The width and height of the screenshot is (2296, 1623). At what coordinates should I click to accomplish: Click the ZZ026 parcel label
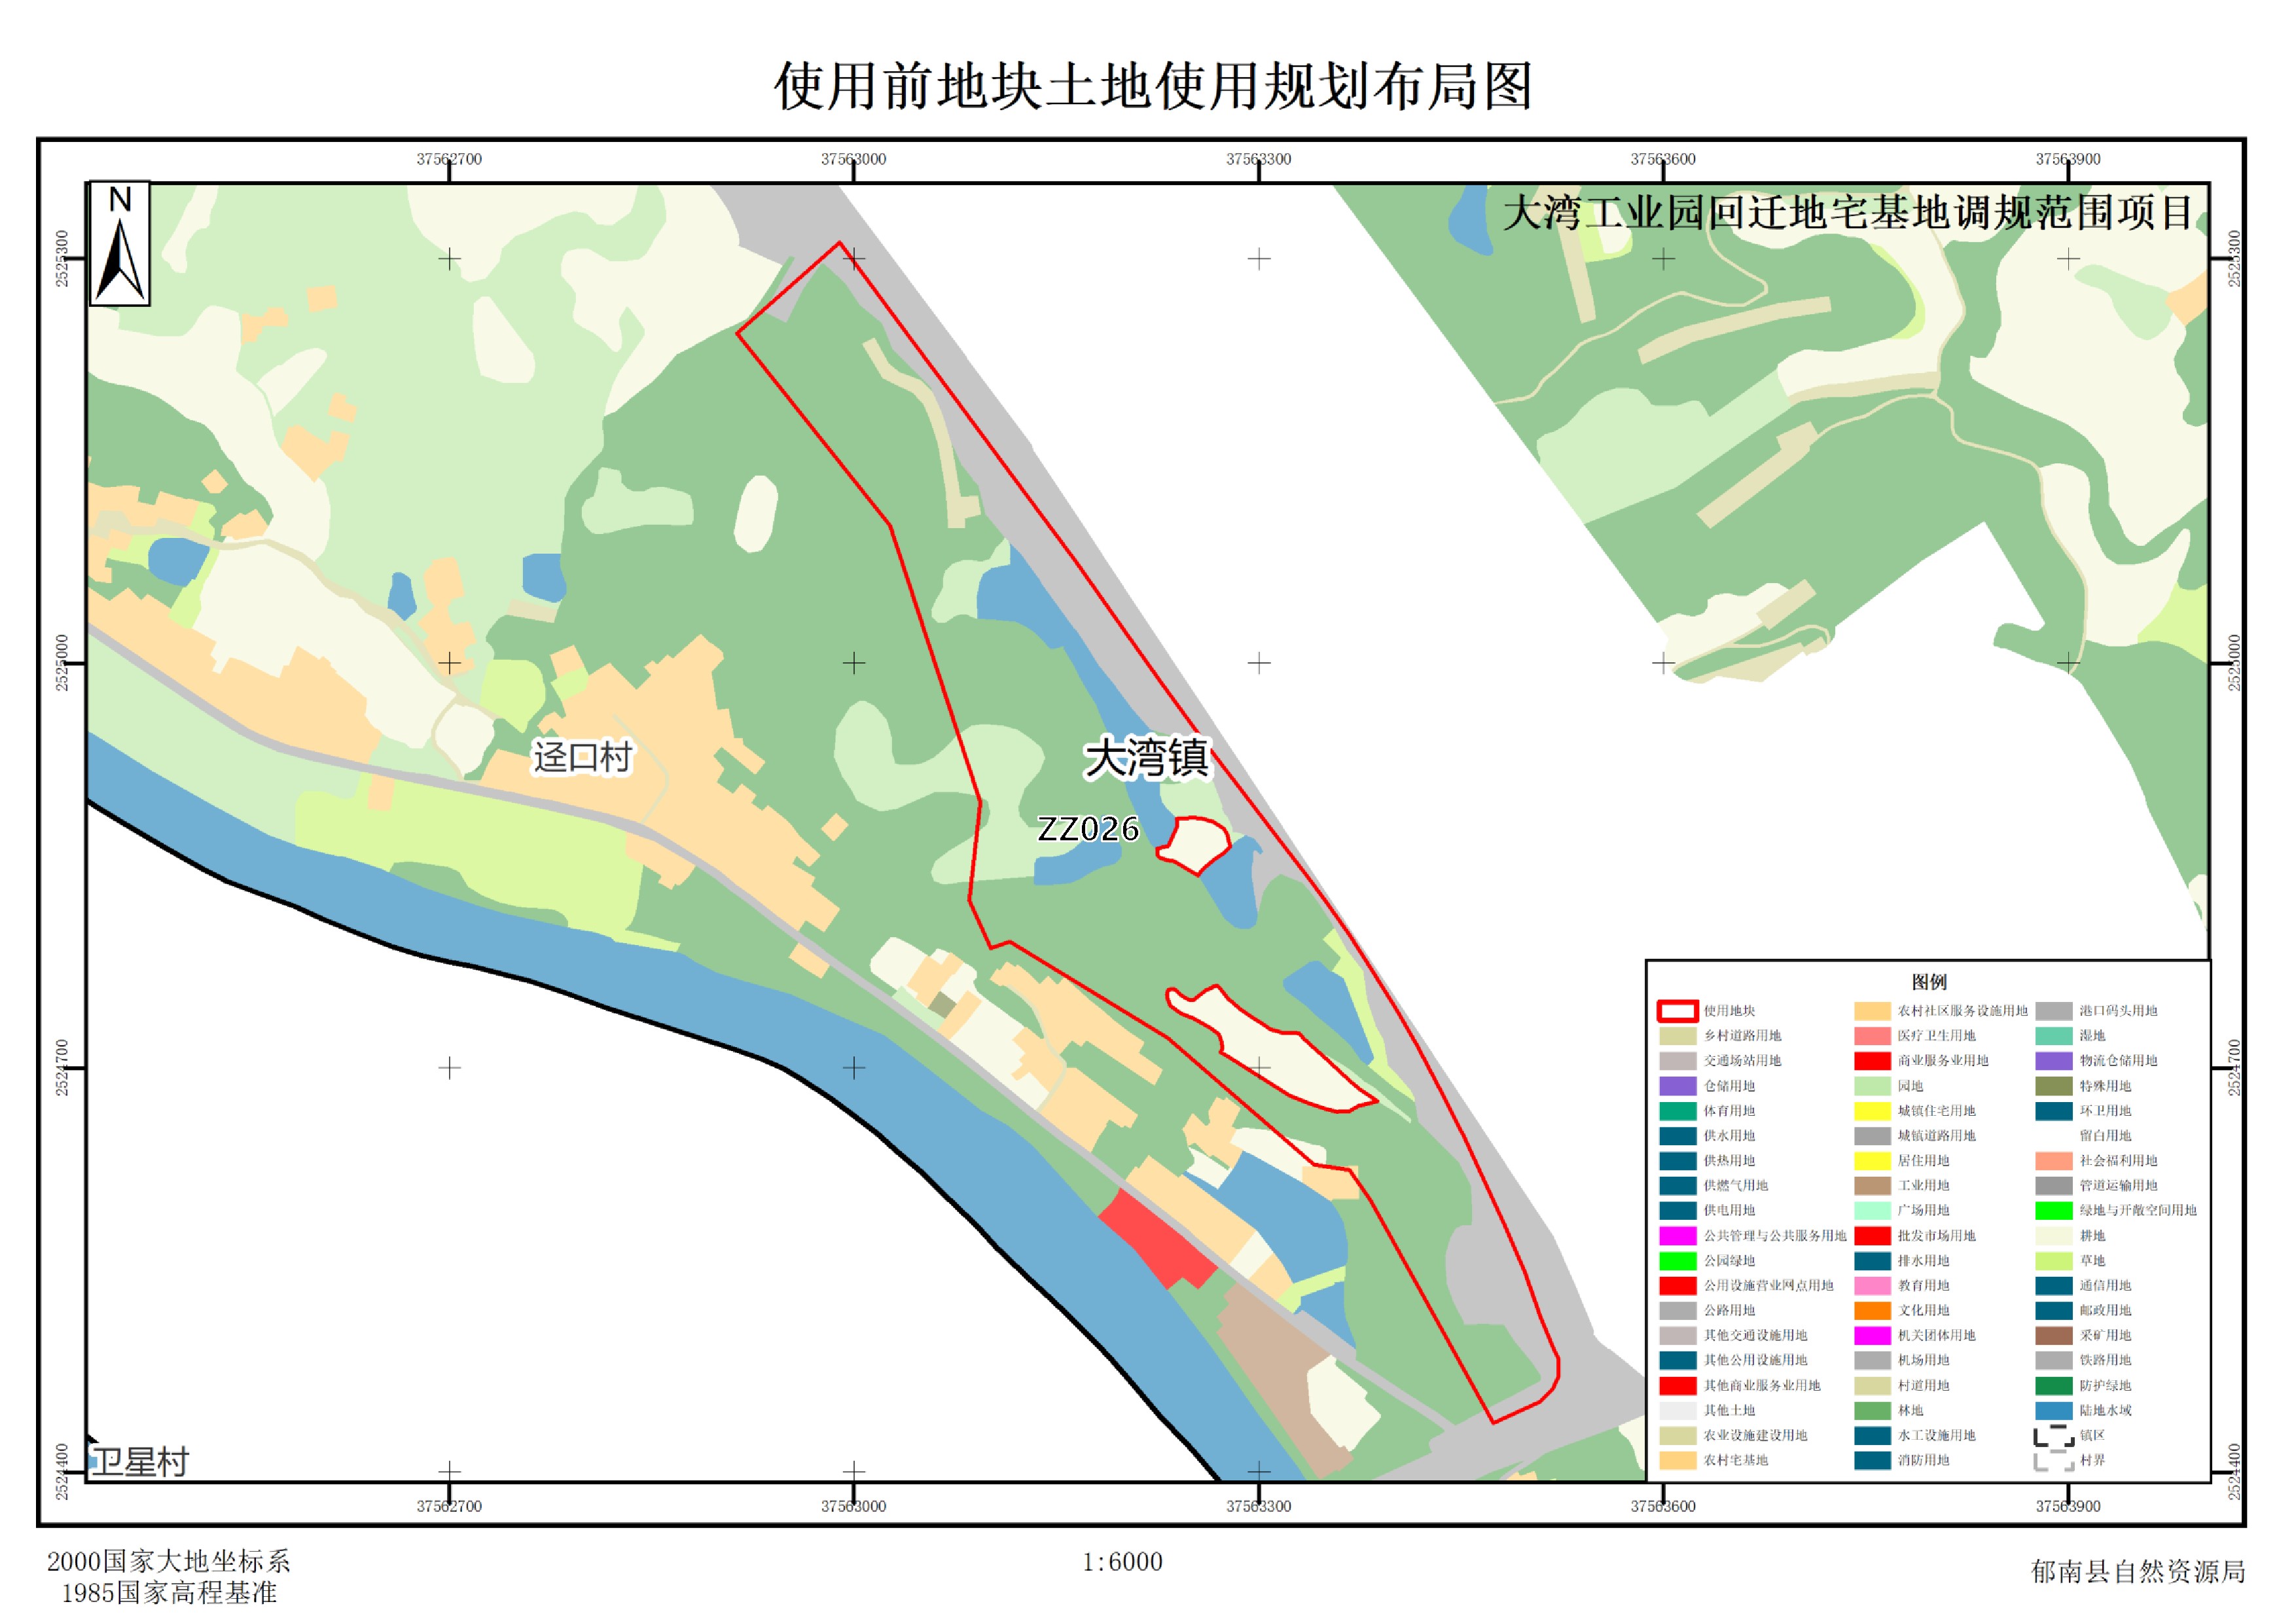pos(1088,829)
